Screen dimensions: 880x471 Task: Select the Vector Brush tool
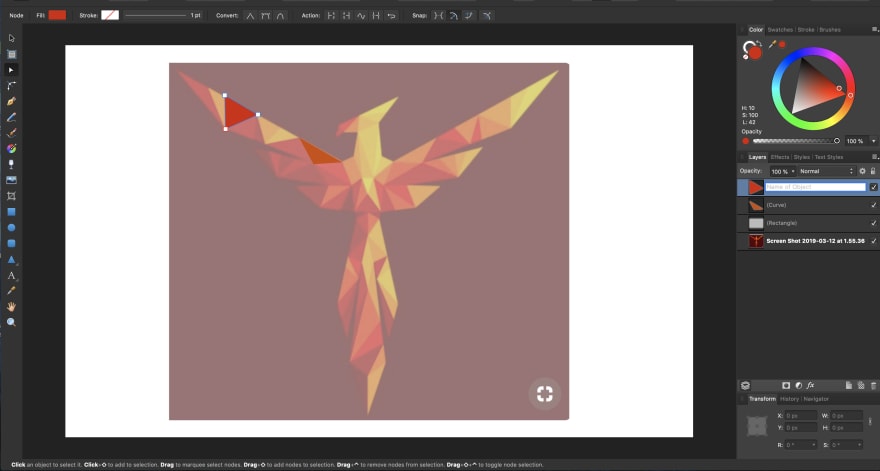coord(11,133)
